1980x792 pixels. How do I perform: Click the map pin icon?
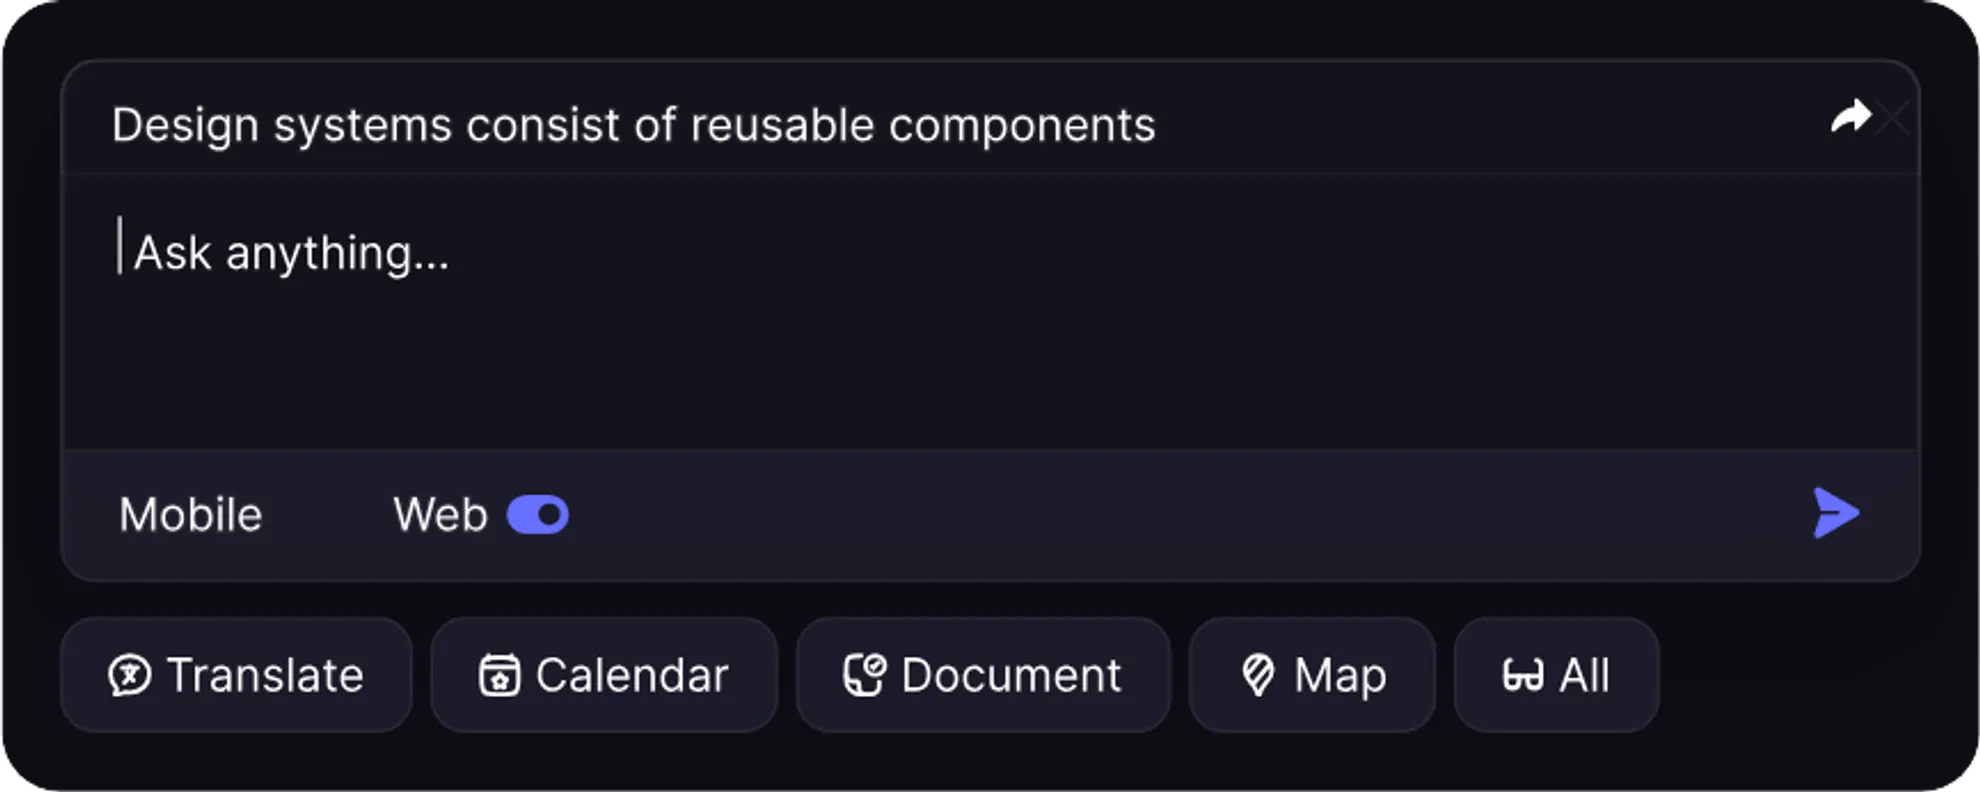tap(1258, 675)
